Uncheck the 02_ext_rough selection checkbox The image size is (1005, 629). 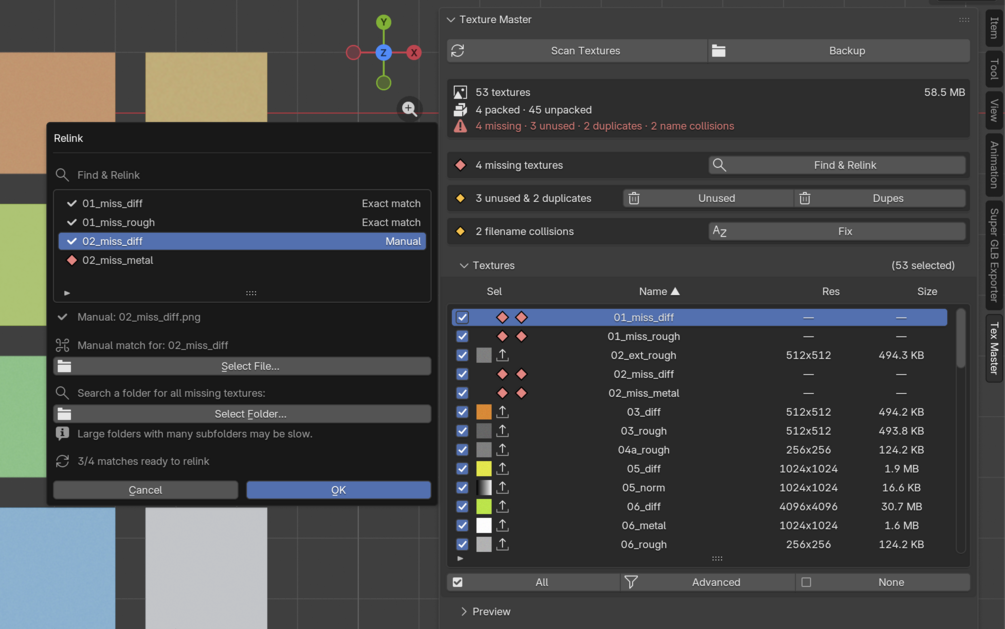[462, 355]
